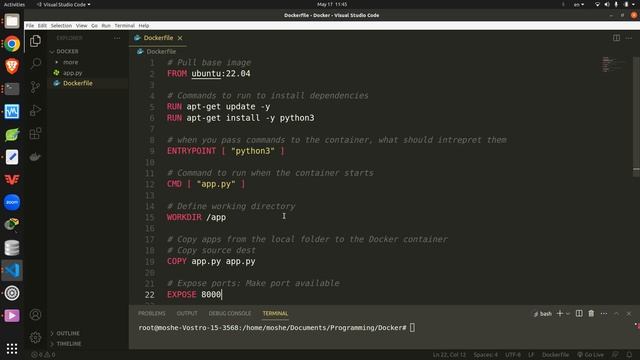Open the Extensions view

tap(36, 133)
